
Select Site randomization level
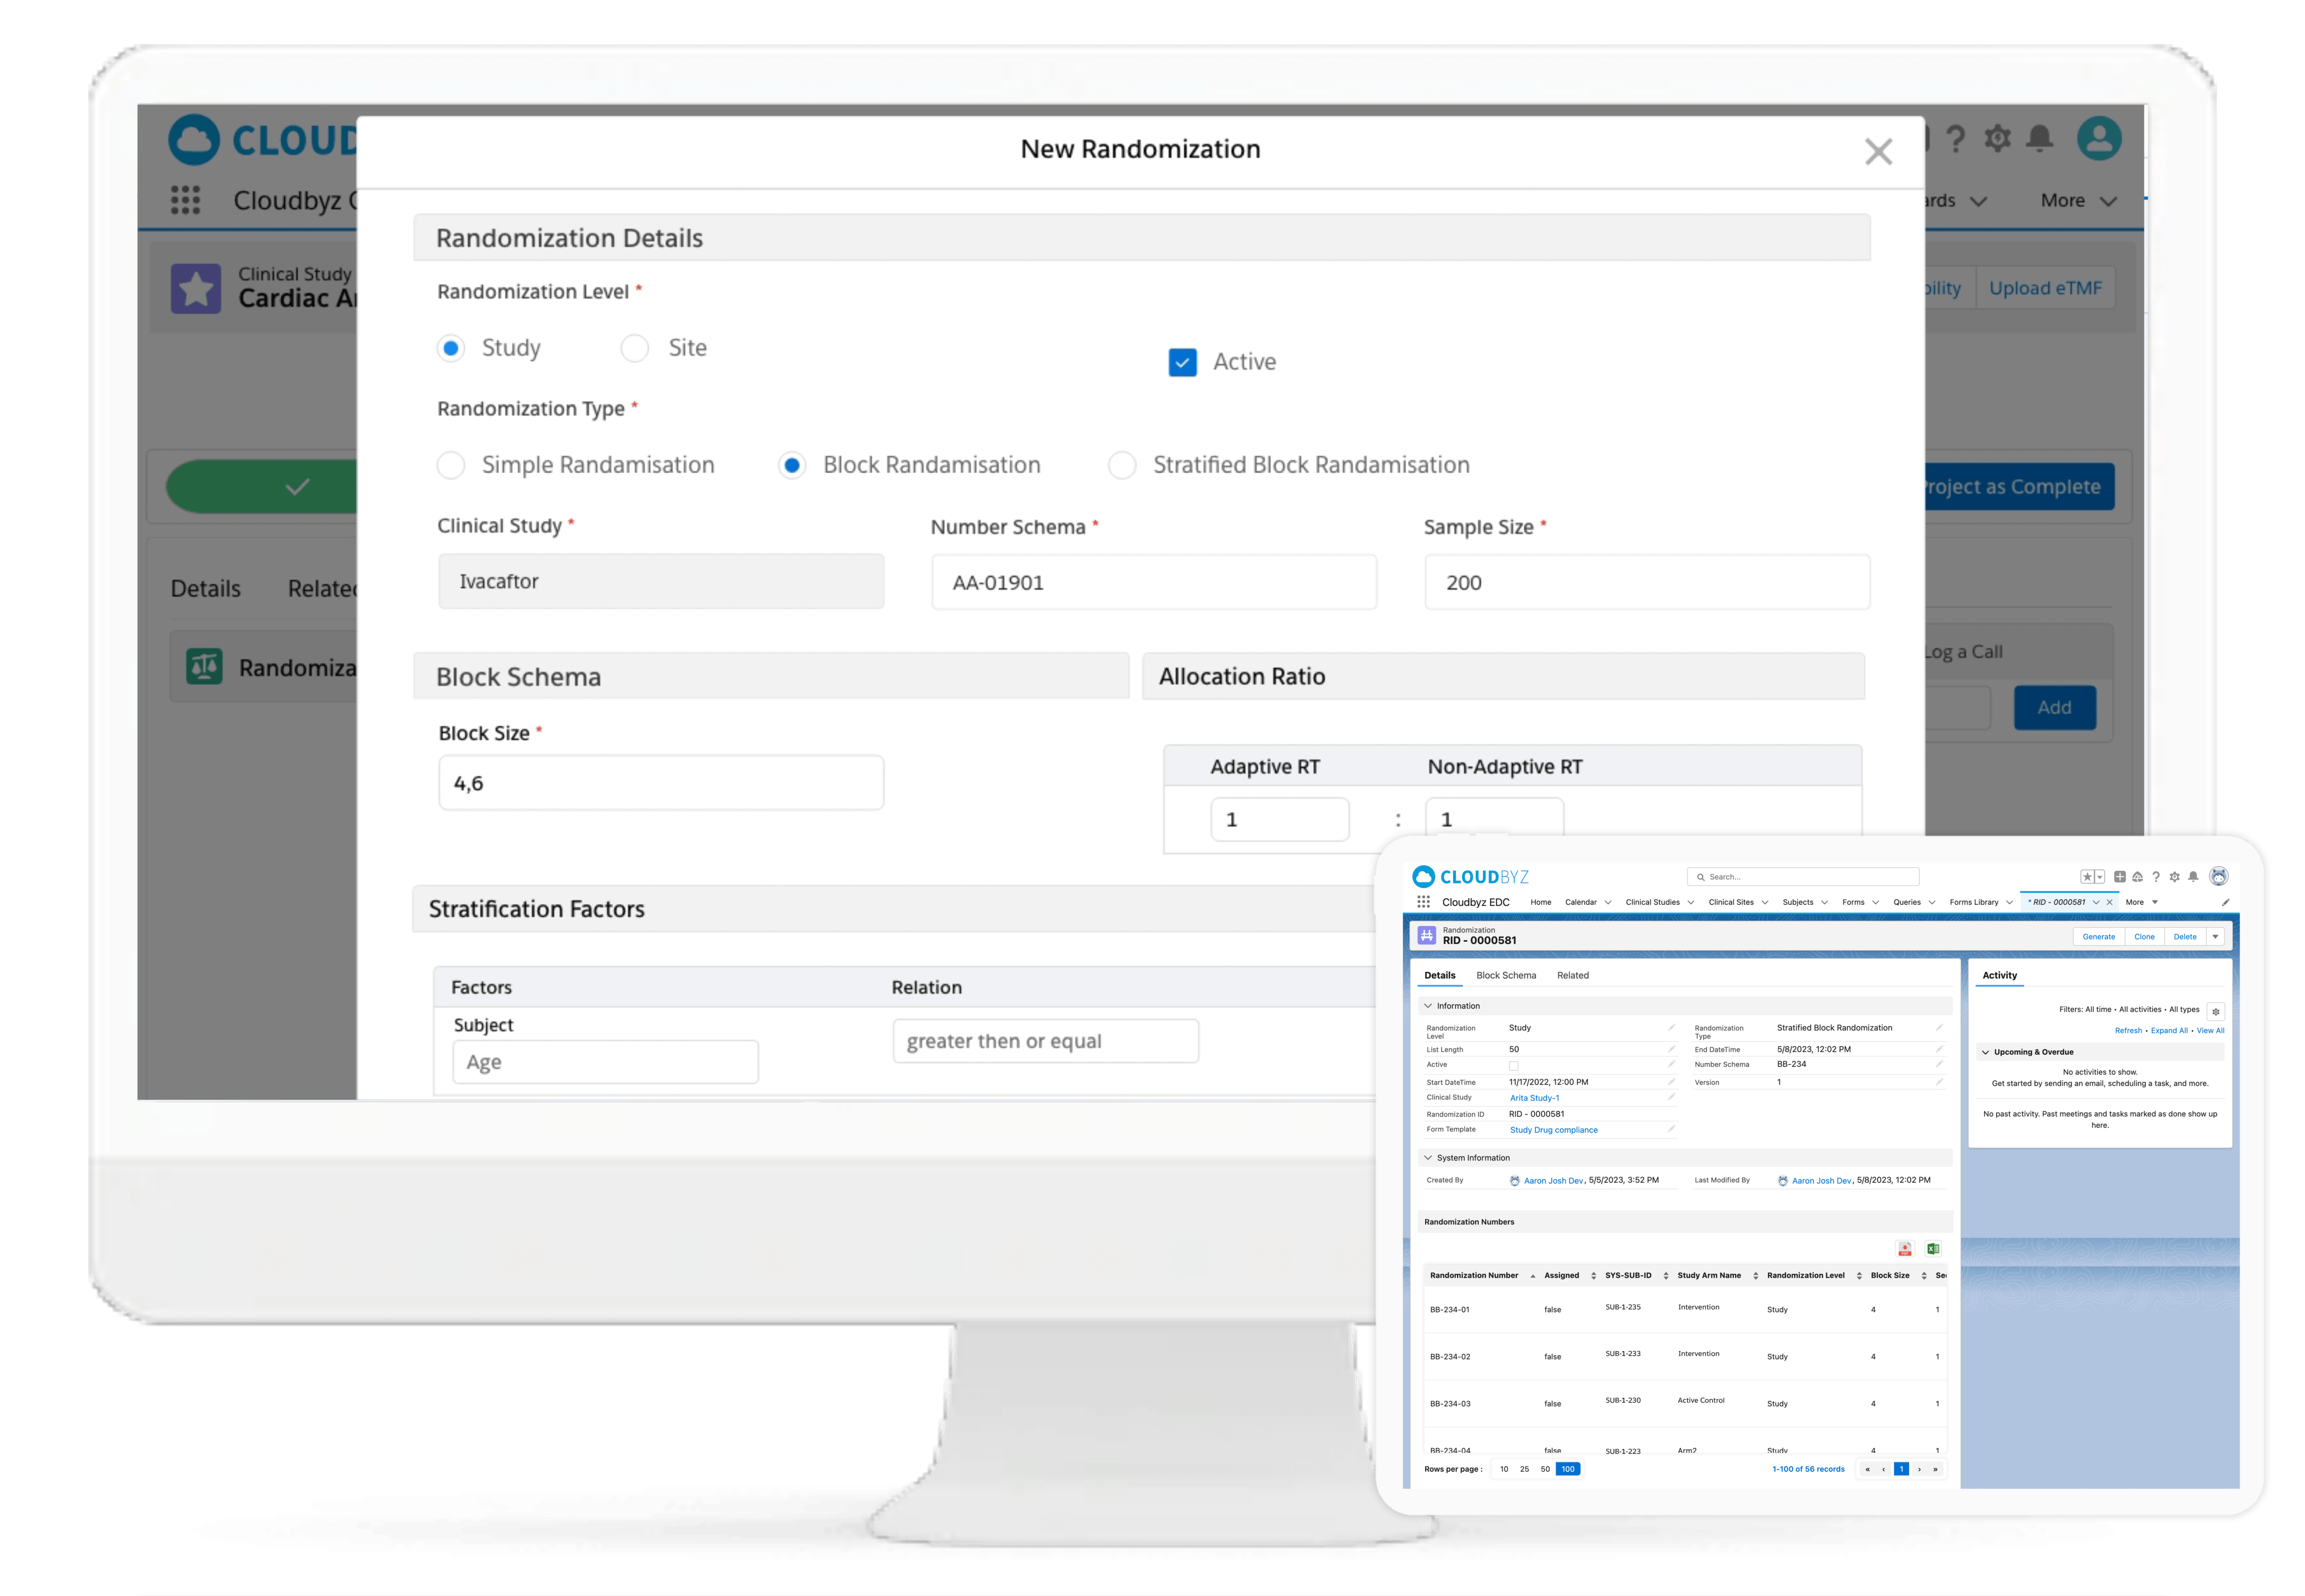[635, 348]
